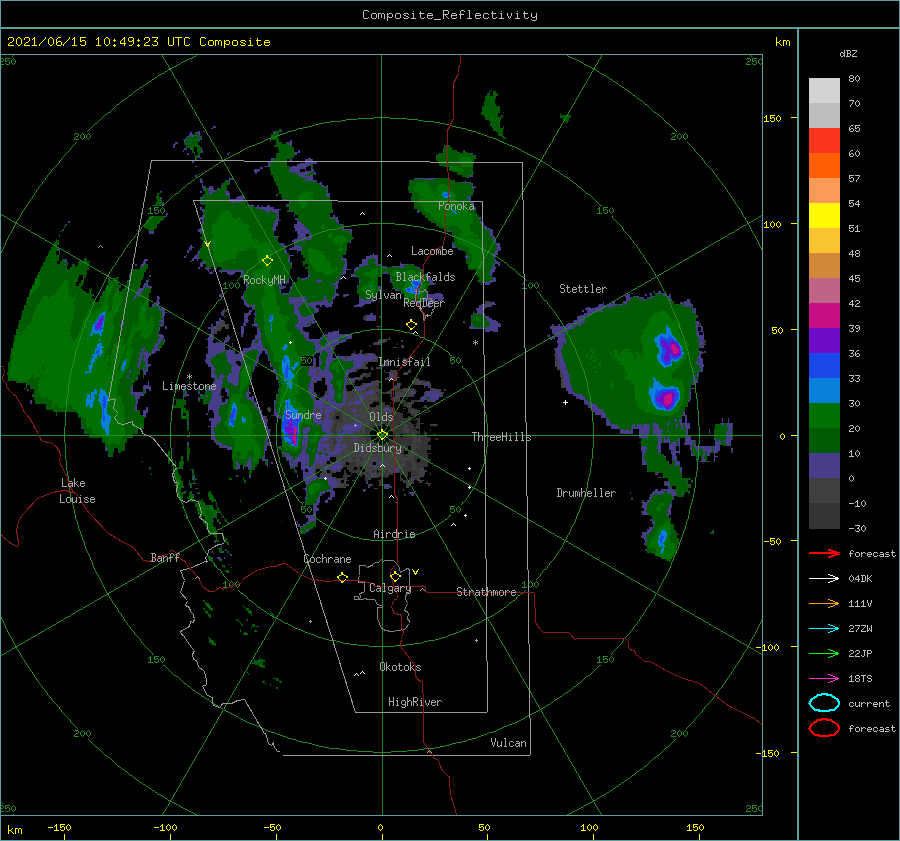Click the Lake Louise label
The width and height of the screenshot is (900, 841).
click(77, 491)
